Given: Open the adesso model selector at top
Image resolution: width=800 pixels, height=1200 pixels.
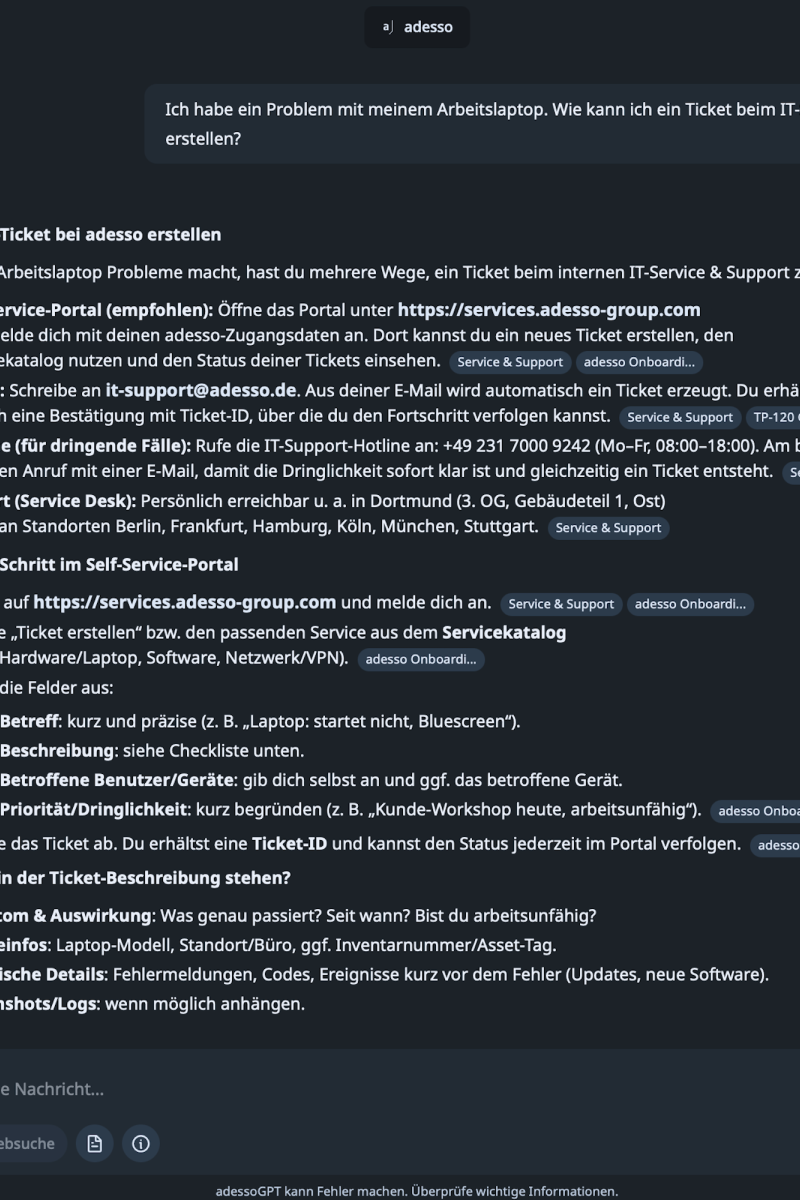Looking at the screenshot, I should (417, 27).
